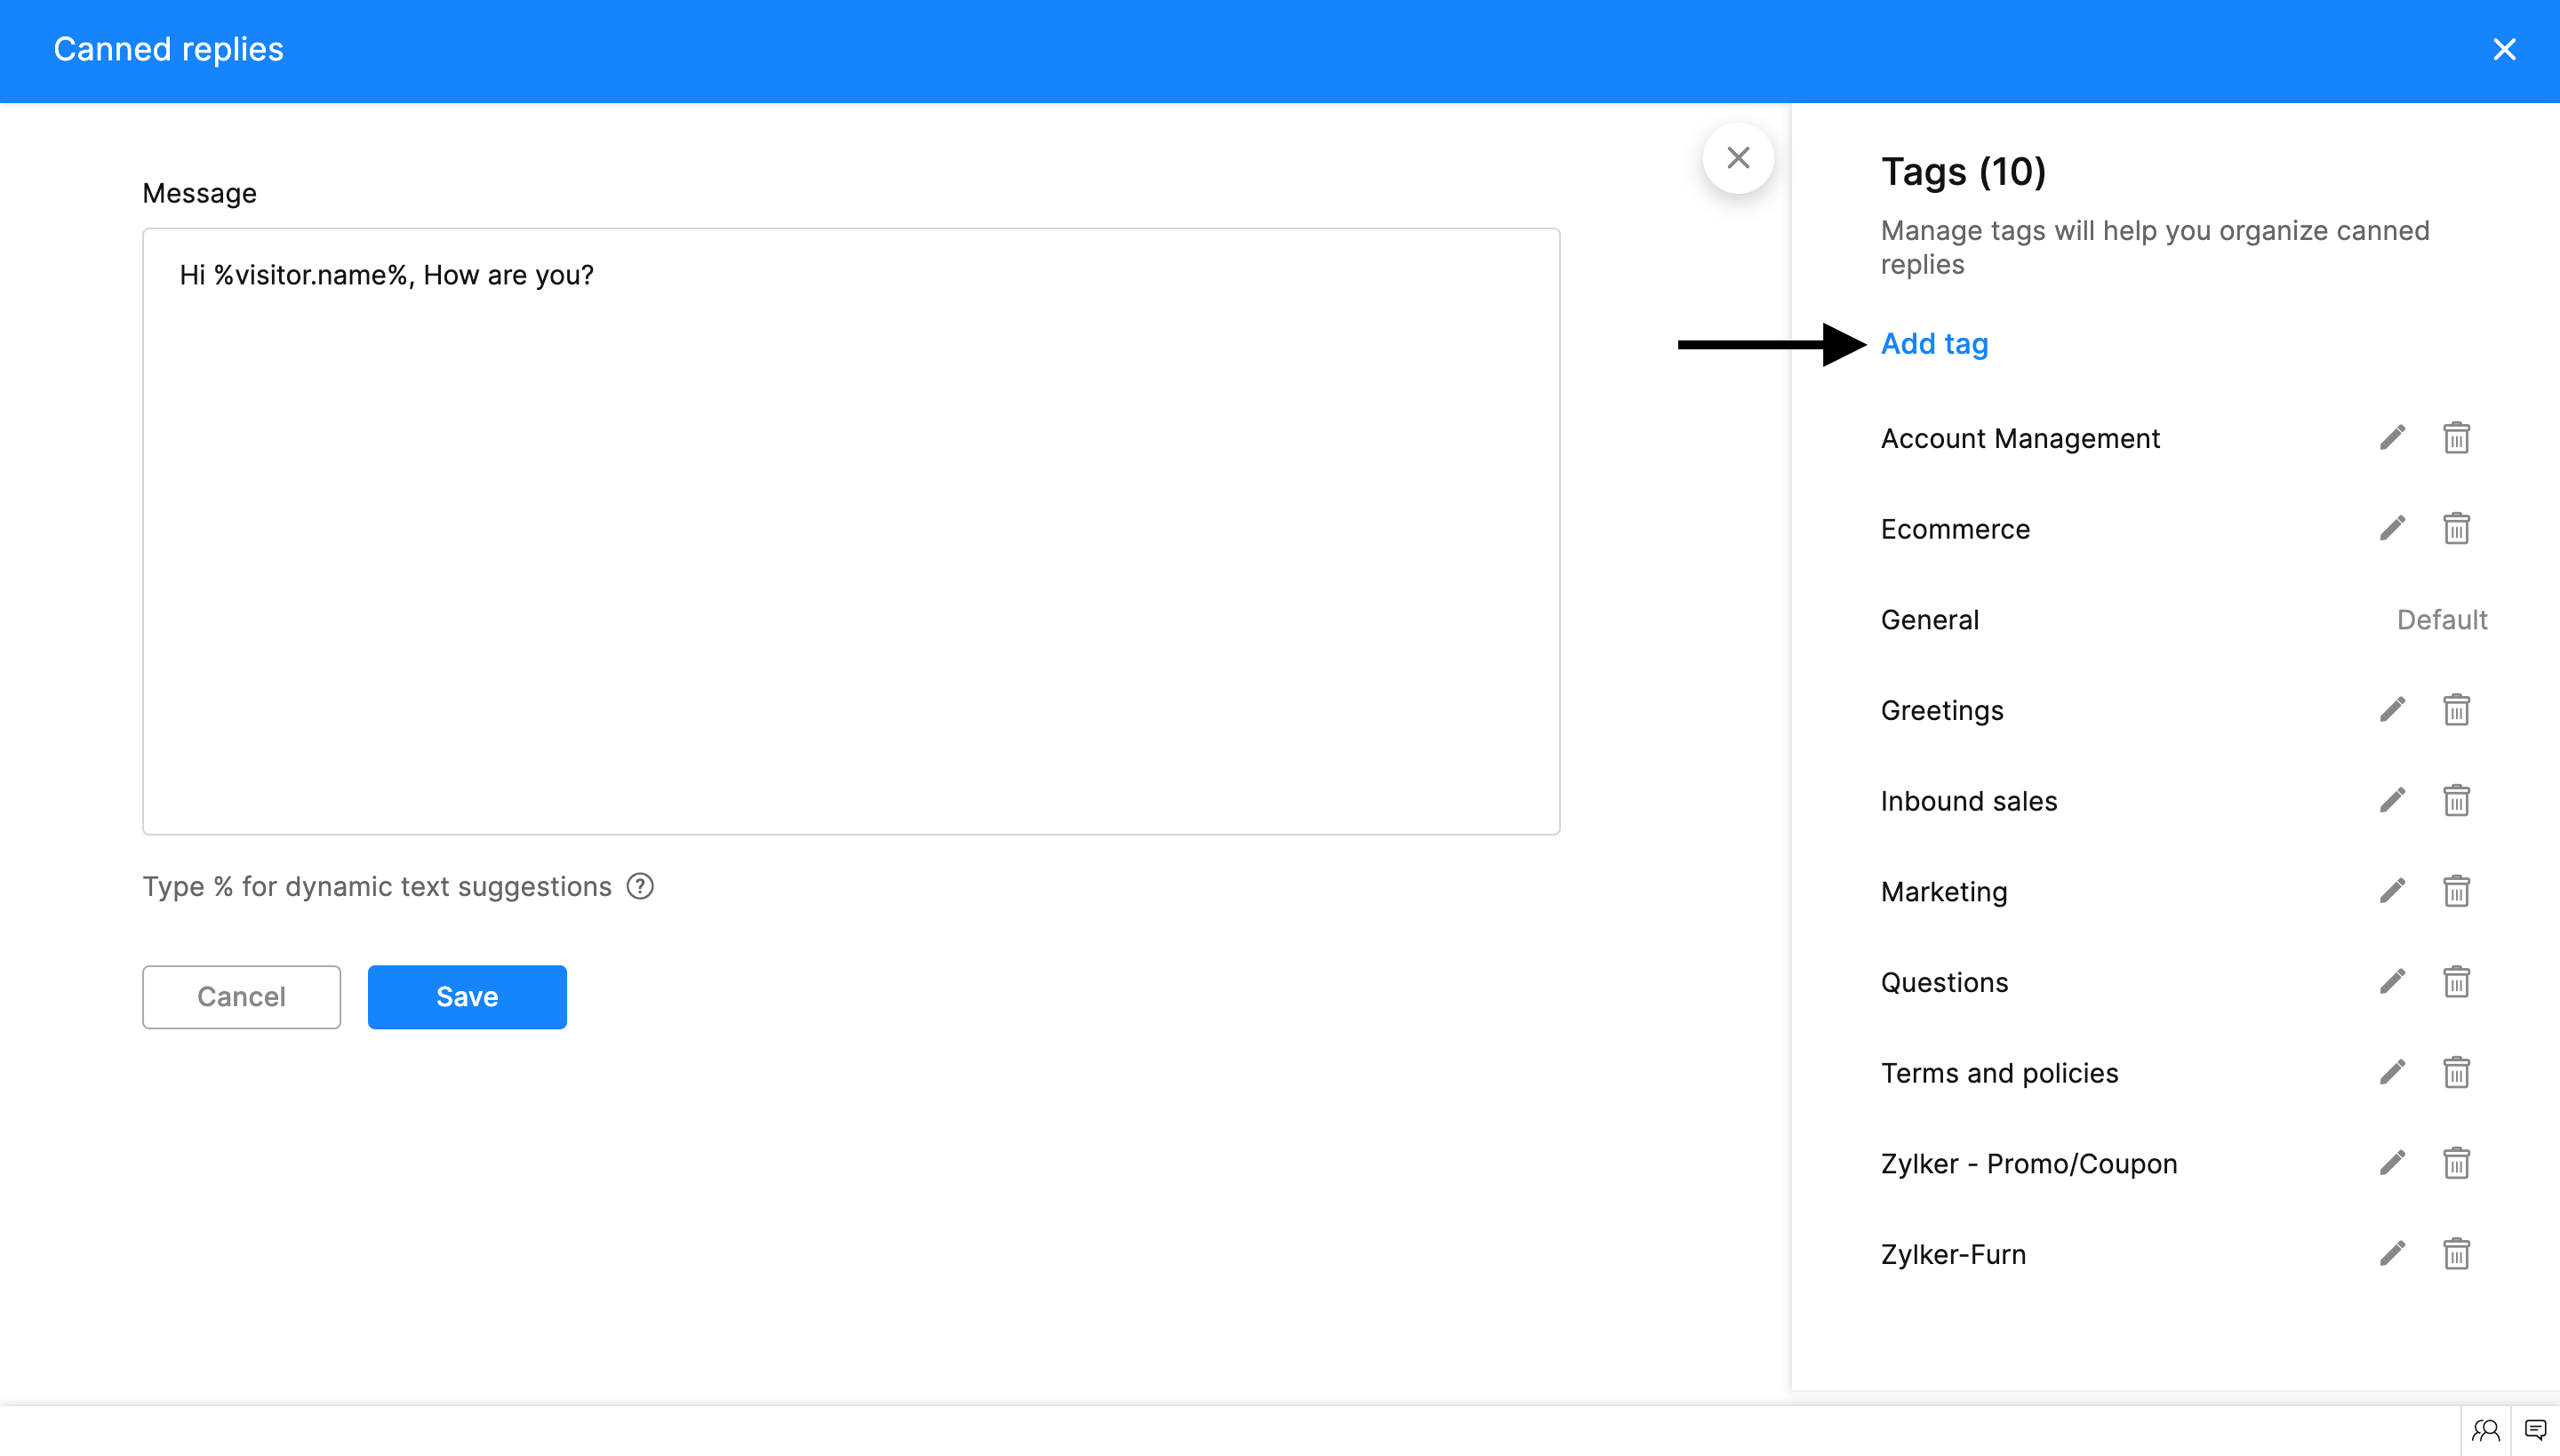Image resolution: width=2560 pixels, height=1456 pixels.
Task: Close the Canned replies window
Action: tap(2504, 49)
